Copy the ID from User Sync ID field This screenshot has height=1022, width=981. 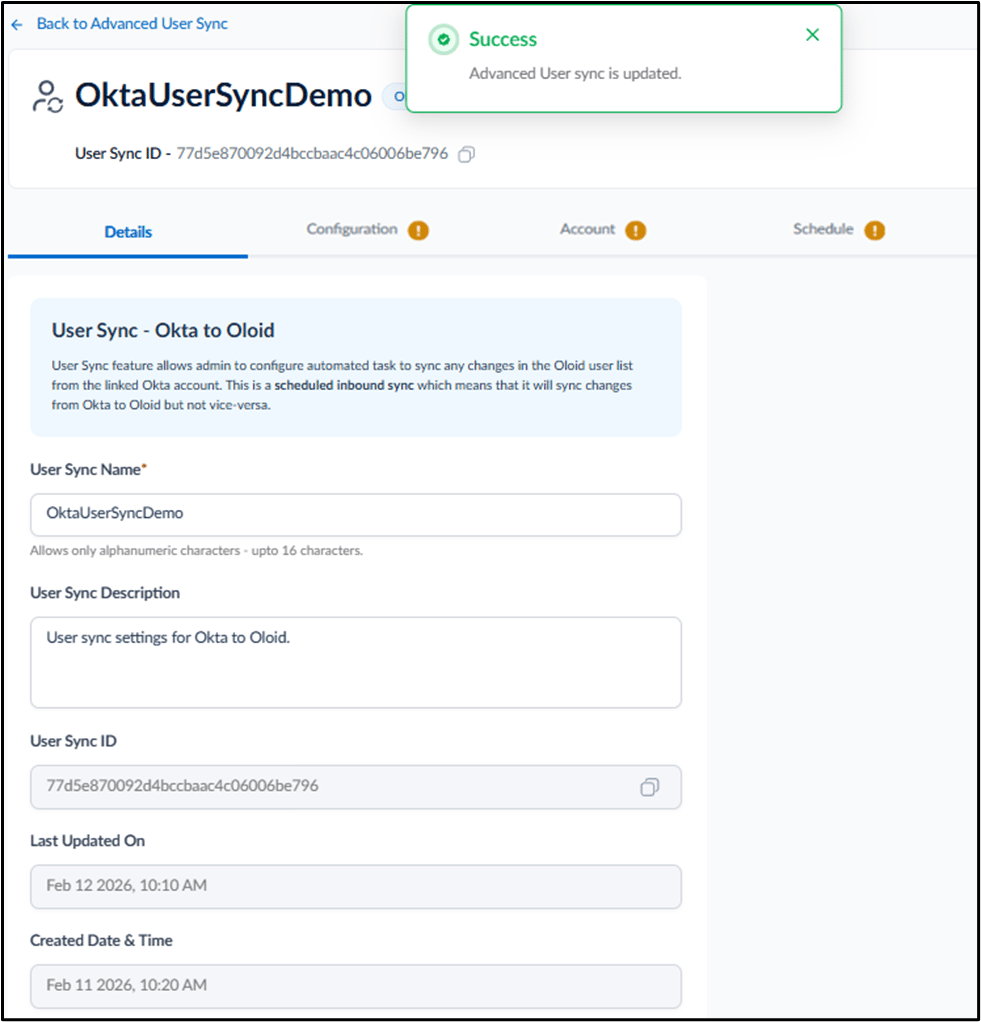click(649, 787)
